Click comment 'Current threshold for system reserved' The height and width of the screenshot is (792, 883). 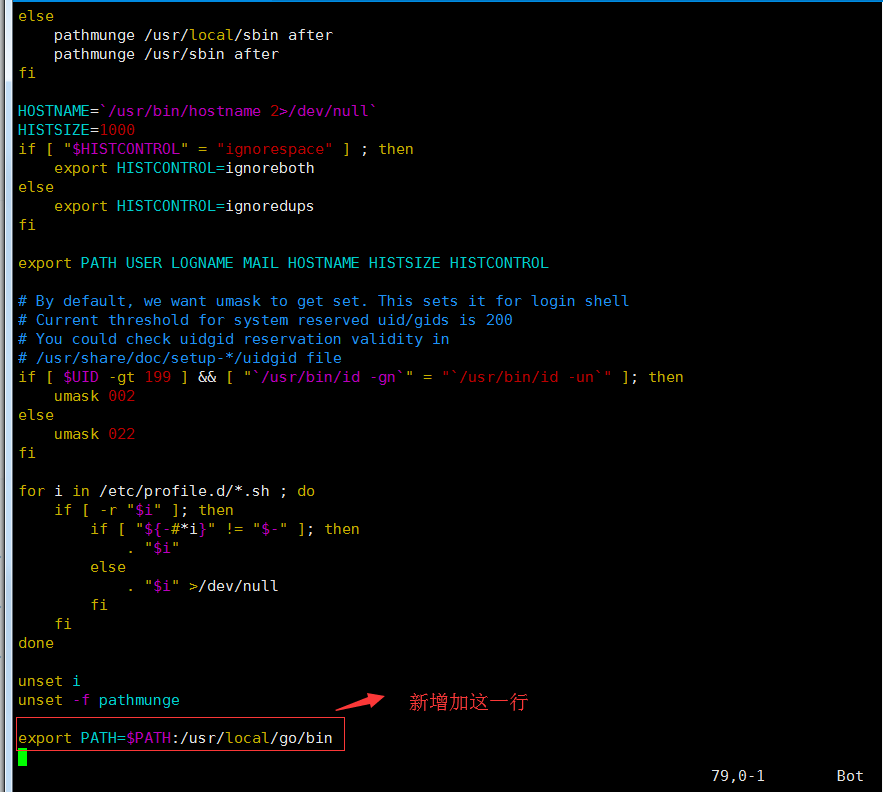pos(265,320)
